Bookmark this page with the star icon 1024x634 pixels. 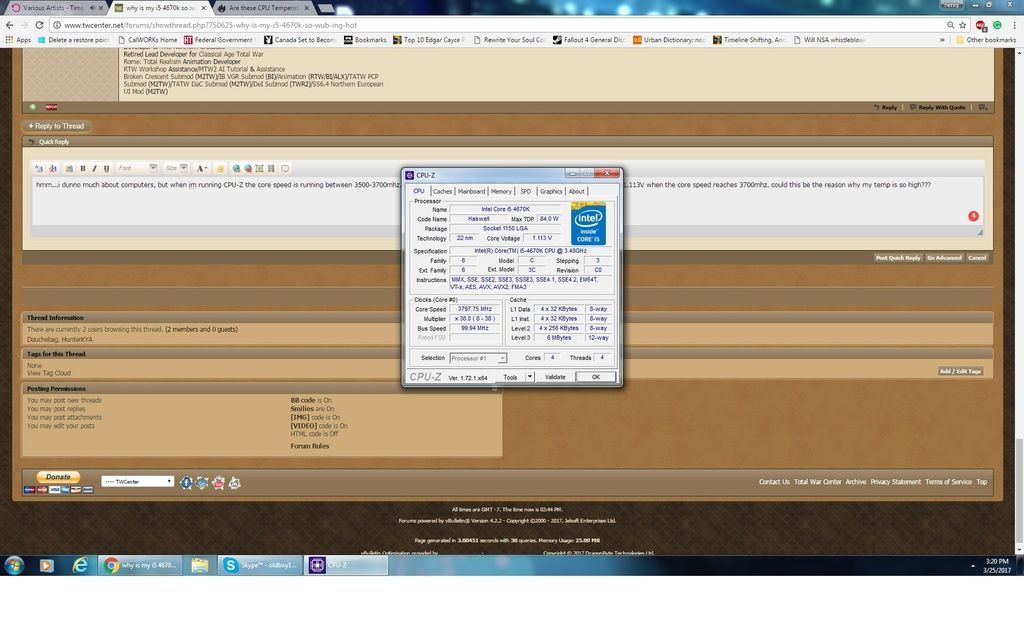pos(963,25)
